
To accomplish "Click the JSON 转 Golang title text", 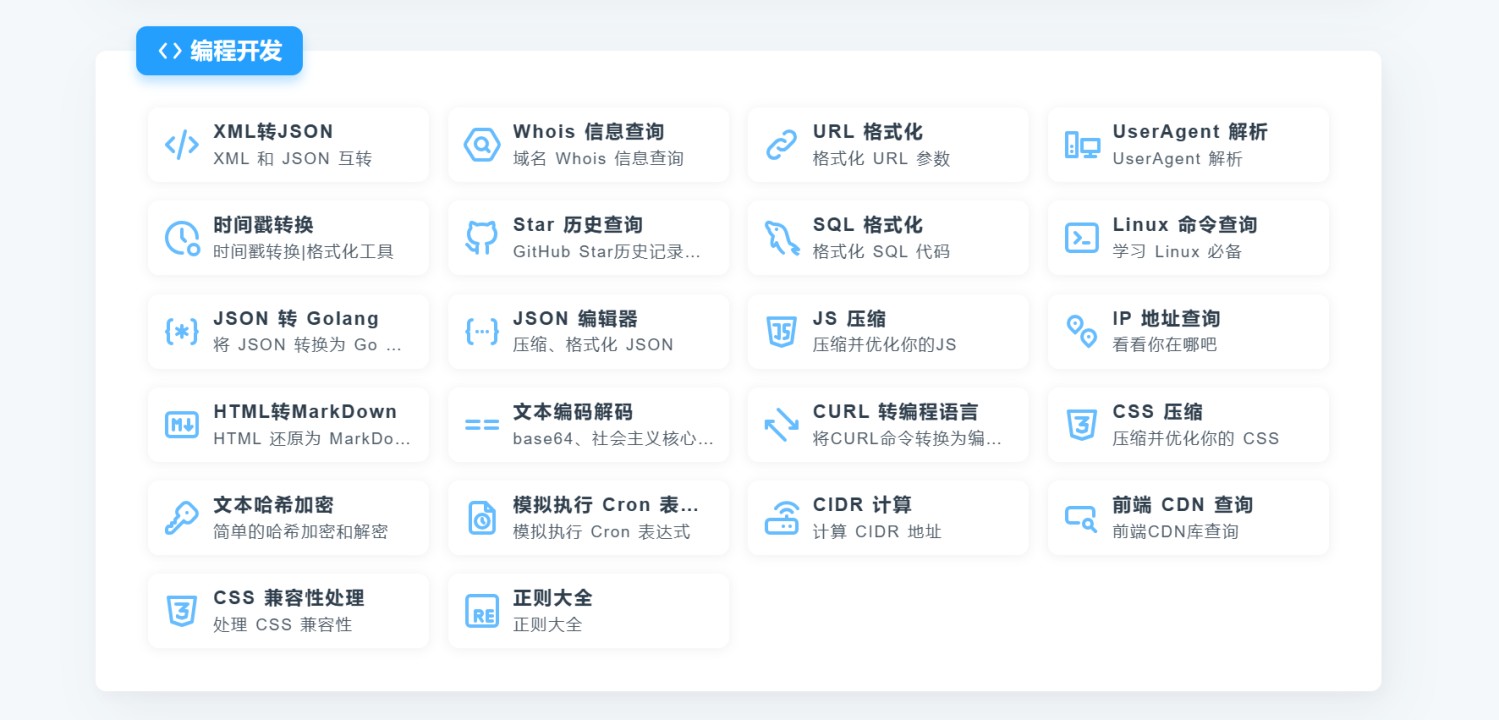I will pyautogui.click(x=296, y=319).
